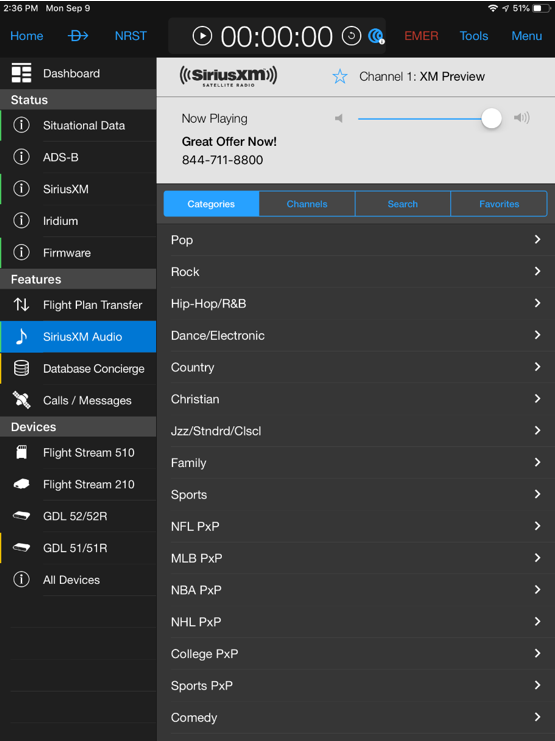
Task: Expand the Comedy category chevron
Action: click(537, 717)
